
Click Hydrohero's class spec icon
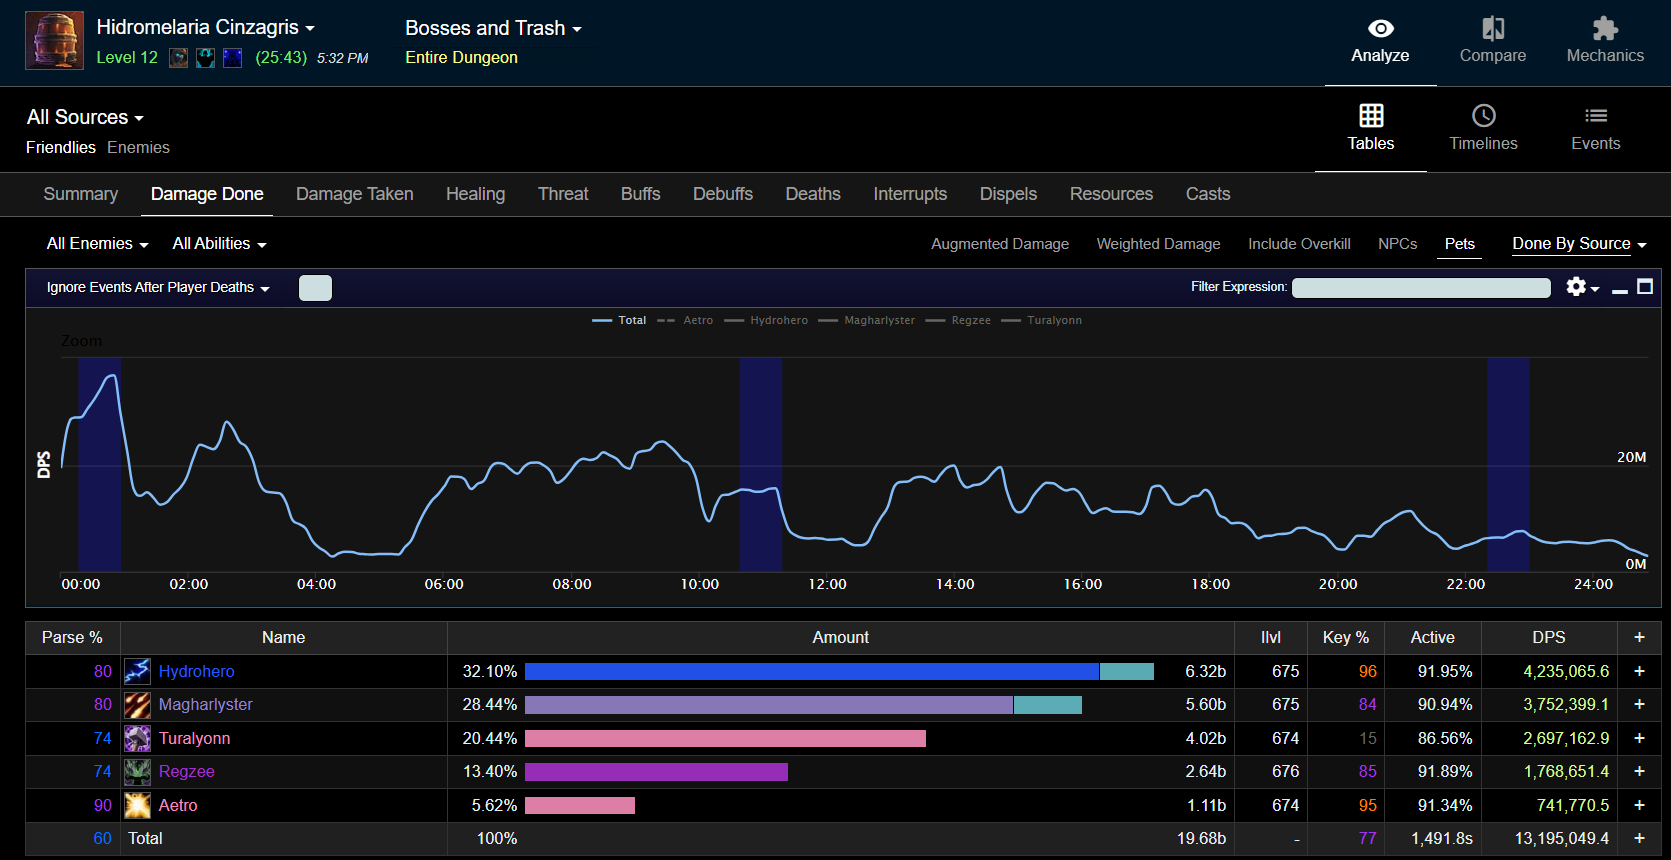tap(137, 671)
